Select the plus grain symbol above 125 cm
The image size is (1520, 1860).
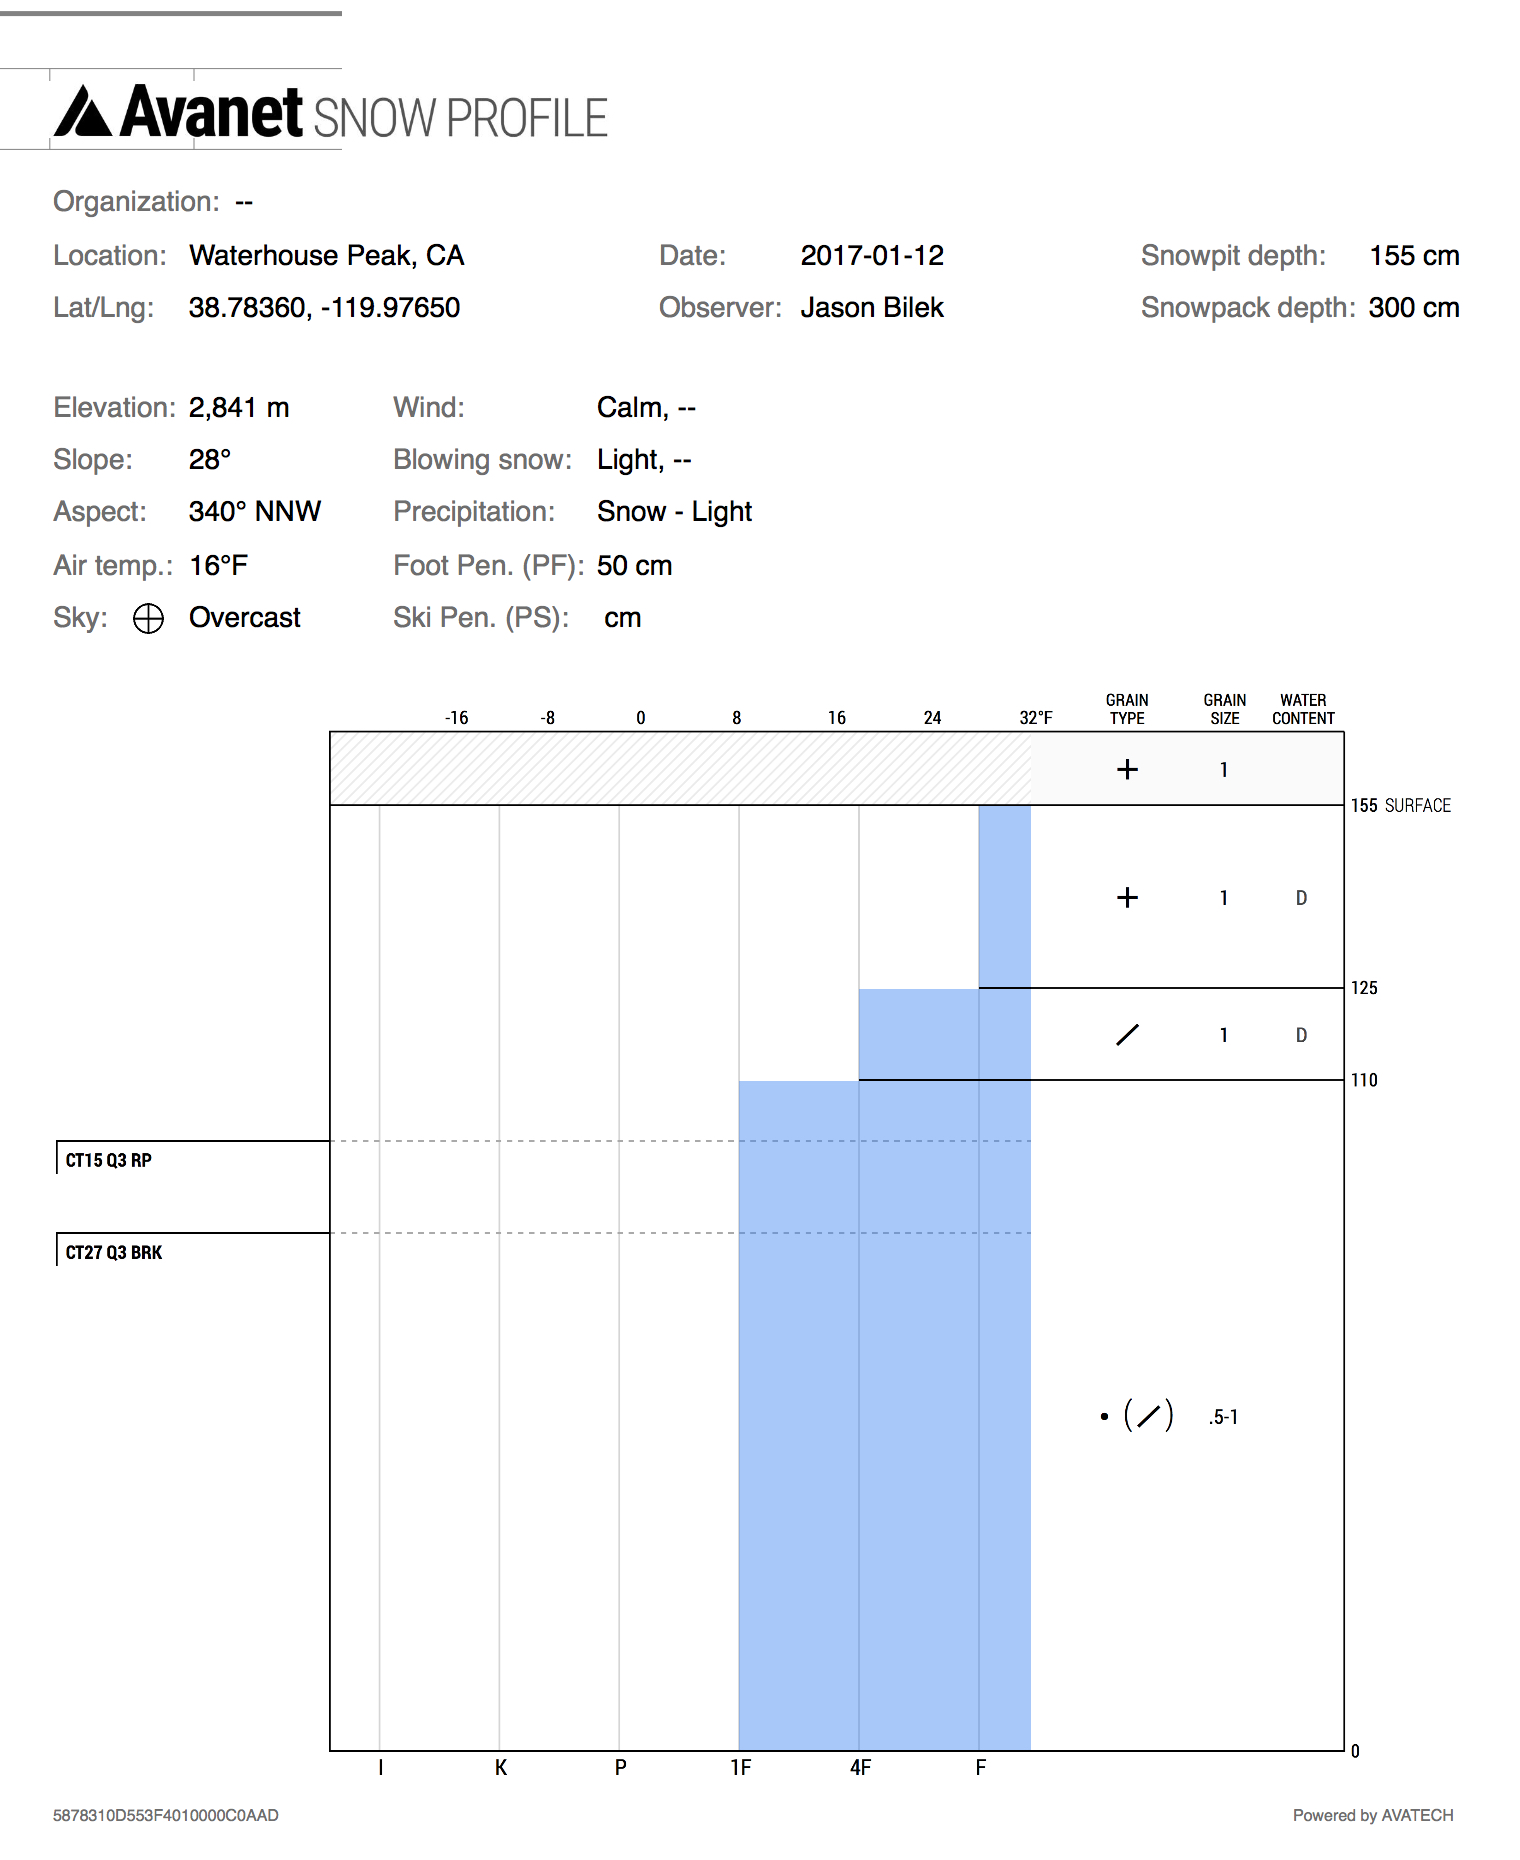[1127, 897]
